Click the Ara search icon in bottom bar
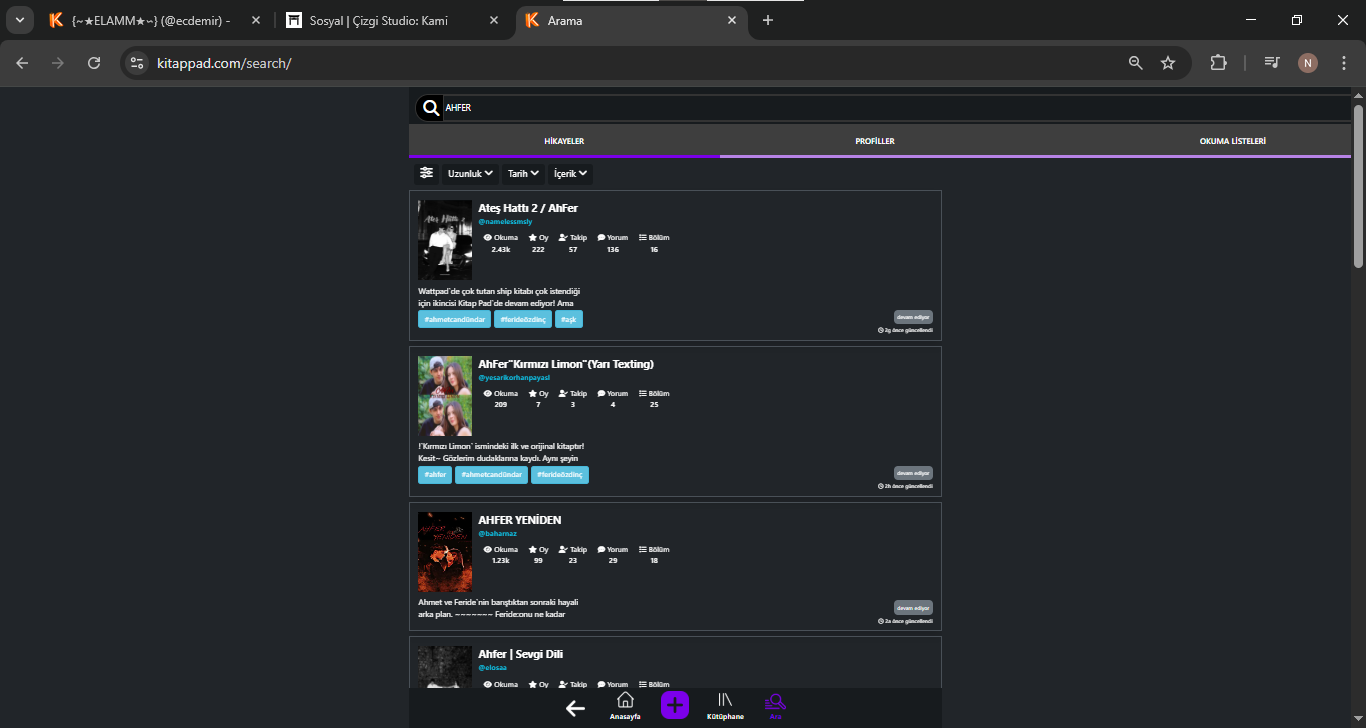Viewport: 1366px width, 728px height. point(776,705)
